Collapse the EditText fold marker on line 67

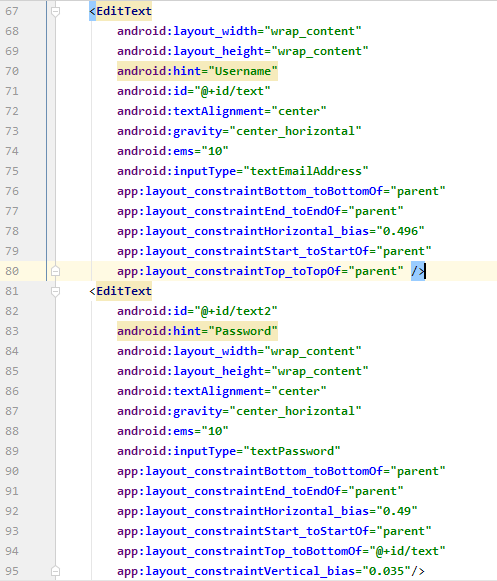pos(55,11)
